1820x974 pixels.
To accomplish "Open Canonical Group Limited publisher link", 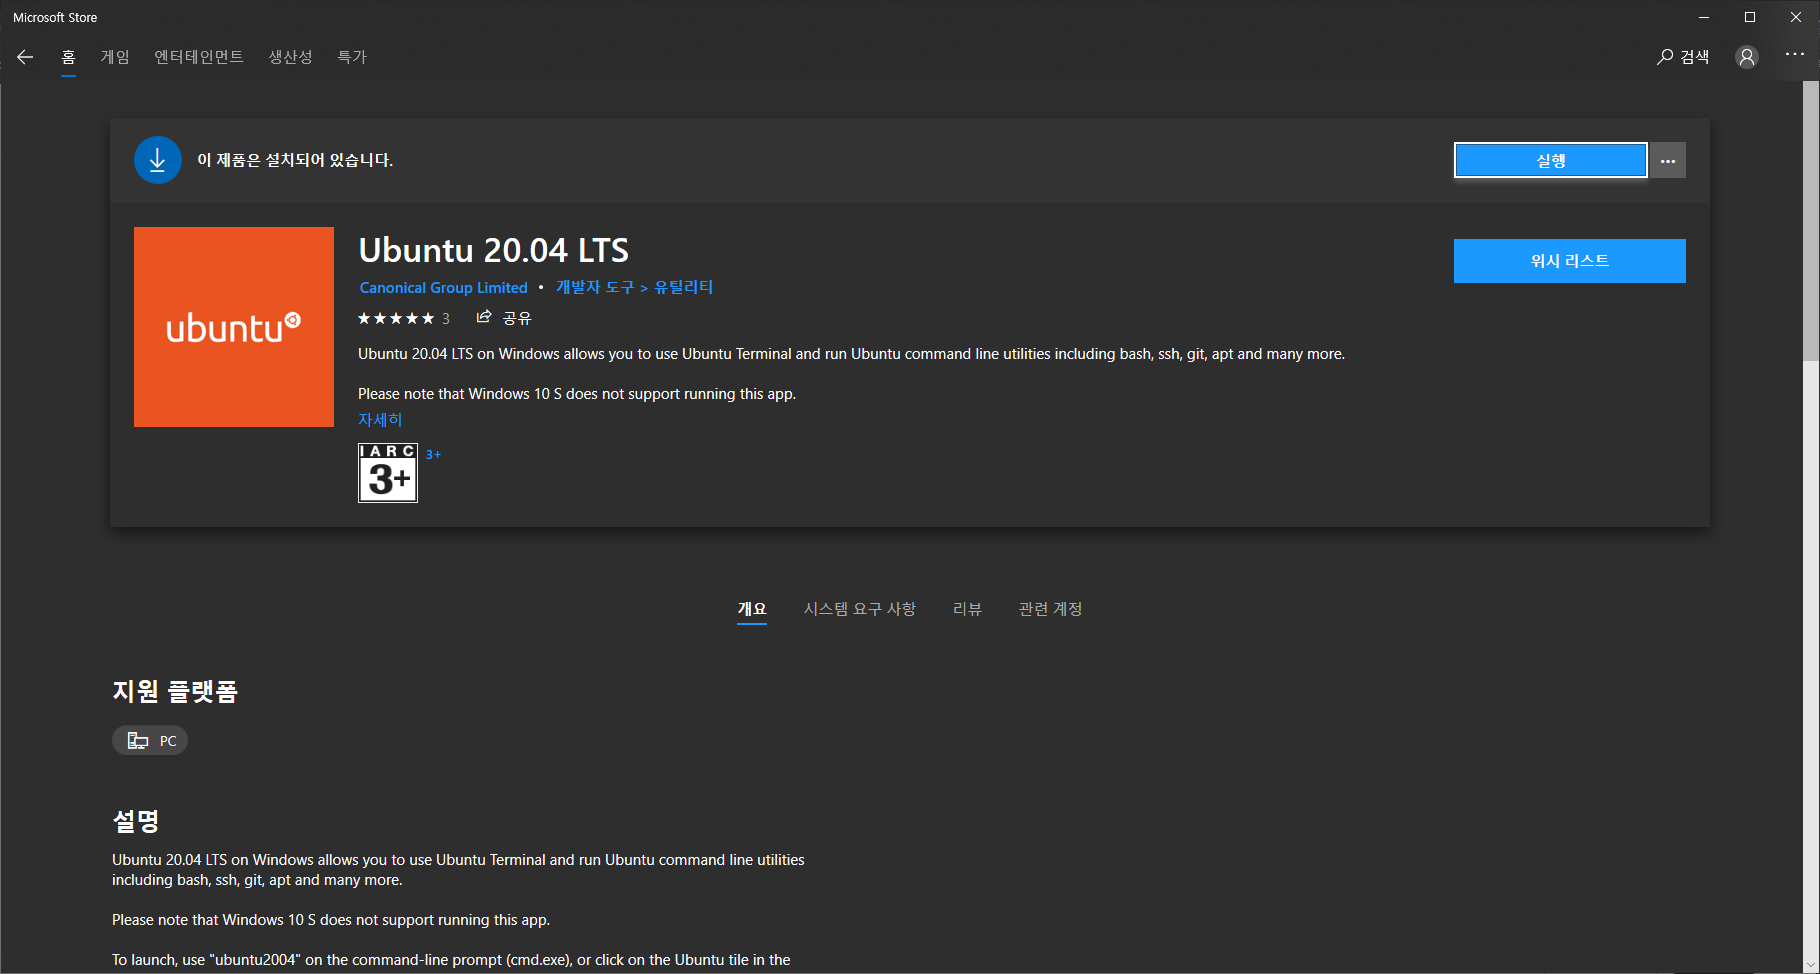I will [443, 288].
